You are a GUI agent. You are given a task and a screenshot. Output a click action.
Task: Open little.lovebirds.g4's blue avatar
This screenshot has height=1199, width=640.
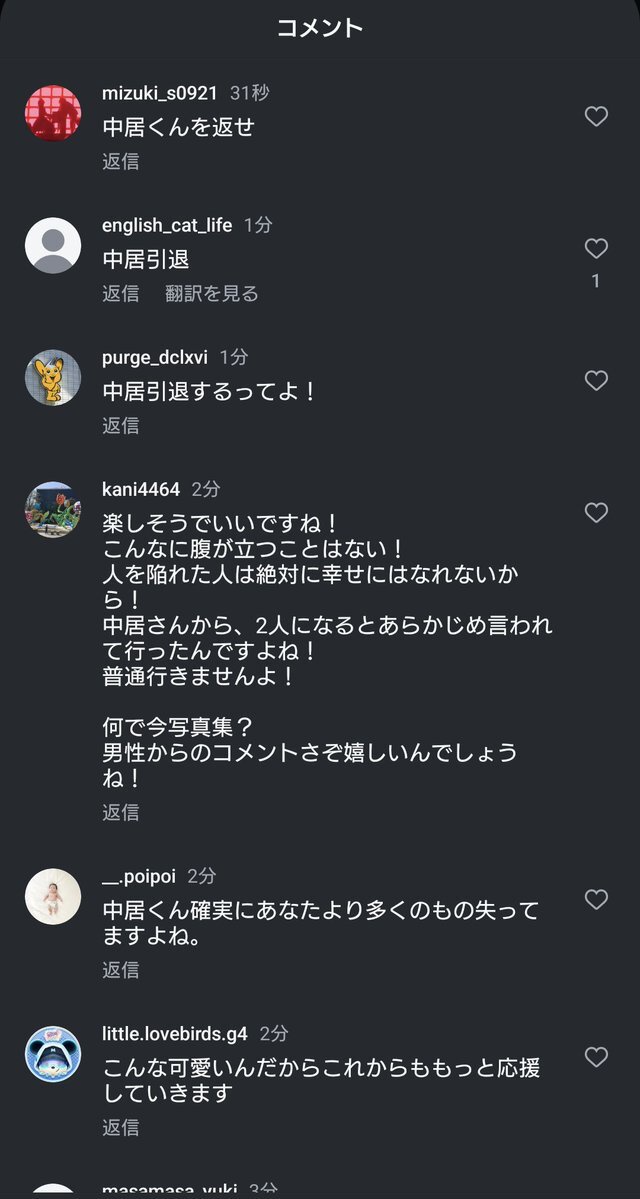(52, 1053)
